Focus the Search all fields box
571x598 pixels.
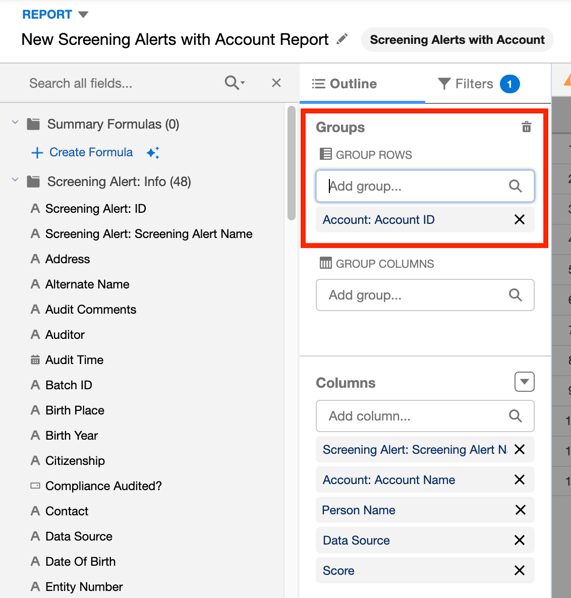[122, 83]
